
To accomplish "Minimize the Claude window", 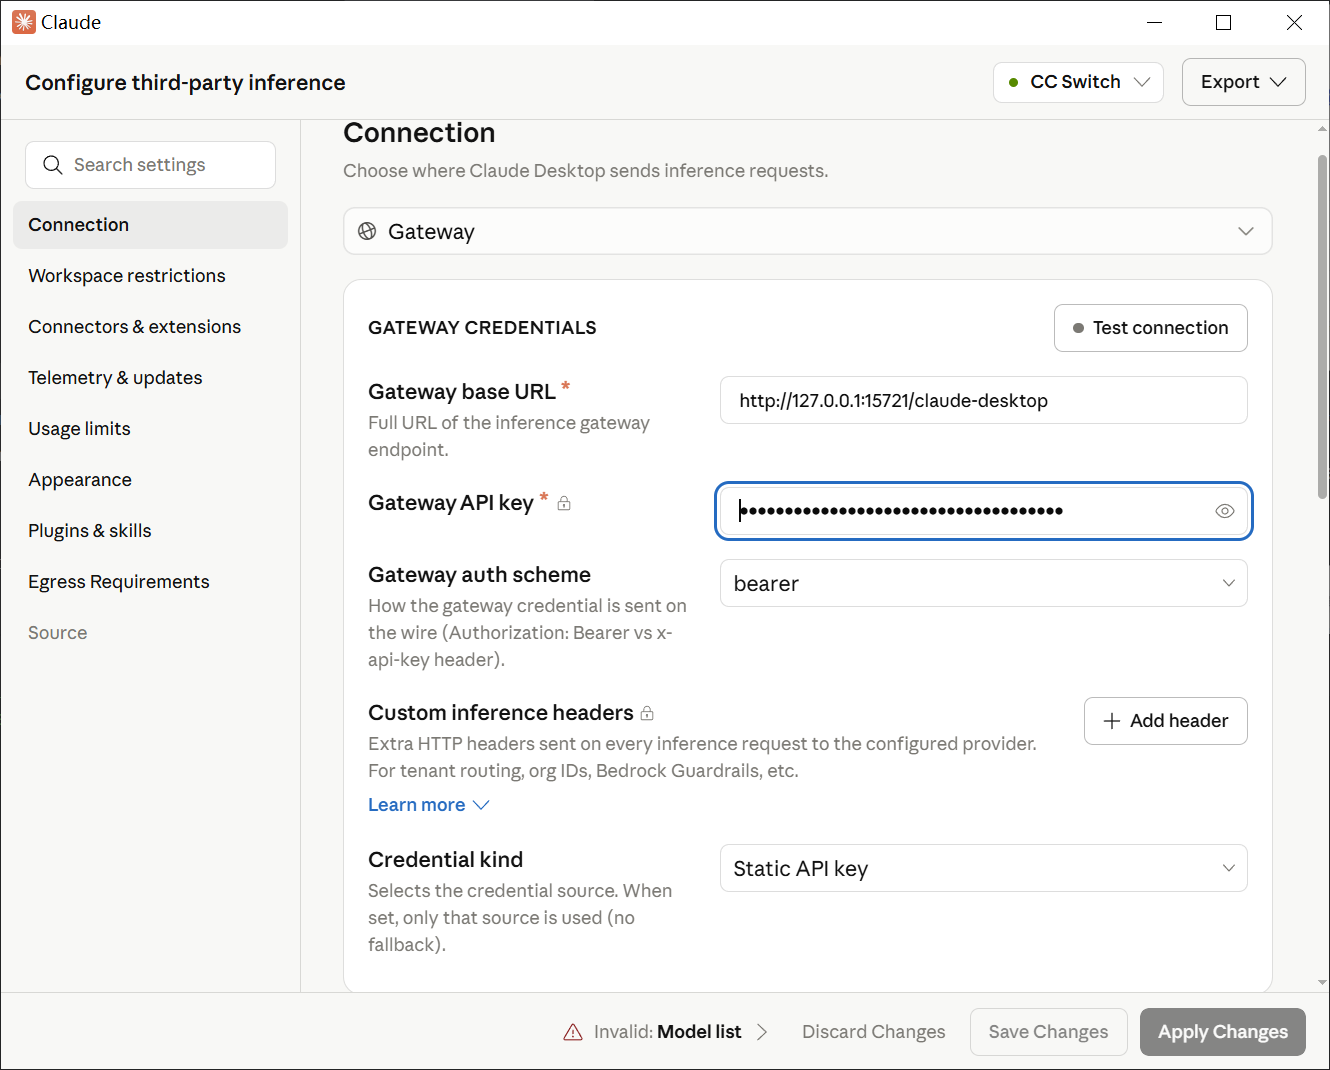I will click(1154, 22).
